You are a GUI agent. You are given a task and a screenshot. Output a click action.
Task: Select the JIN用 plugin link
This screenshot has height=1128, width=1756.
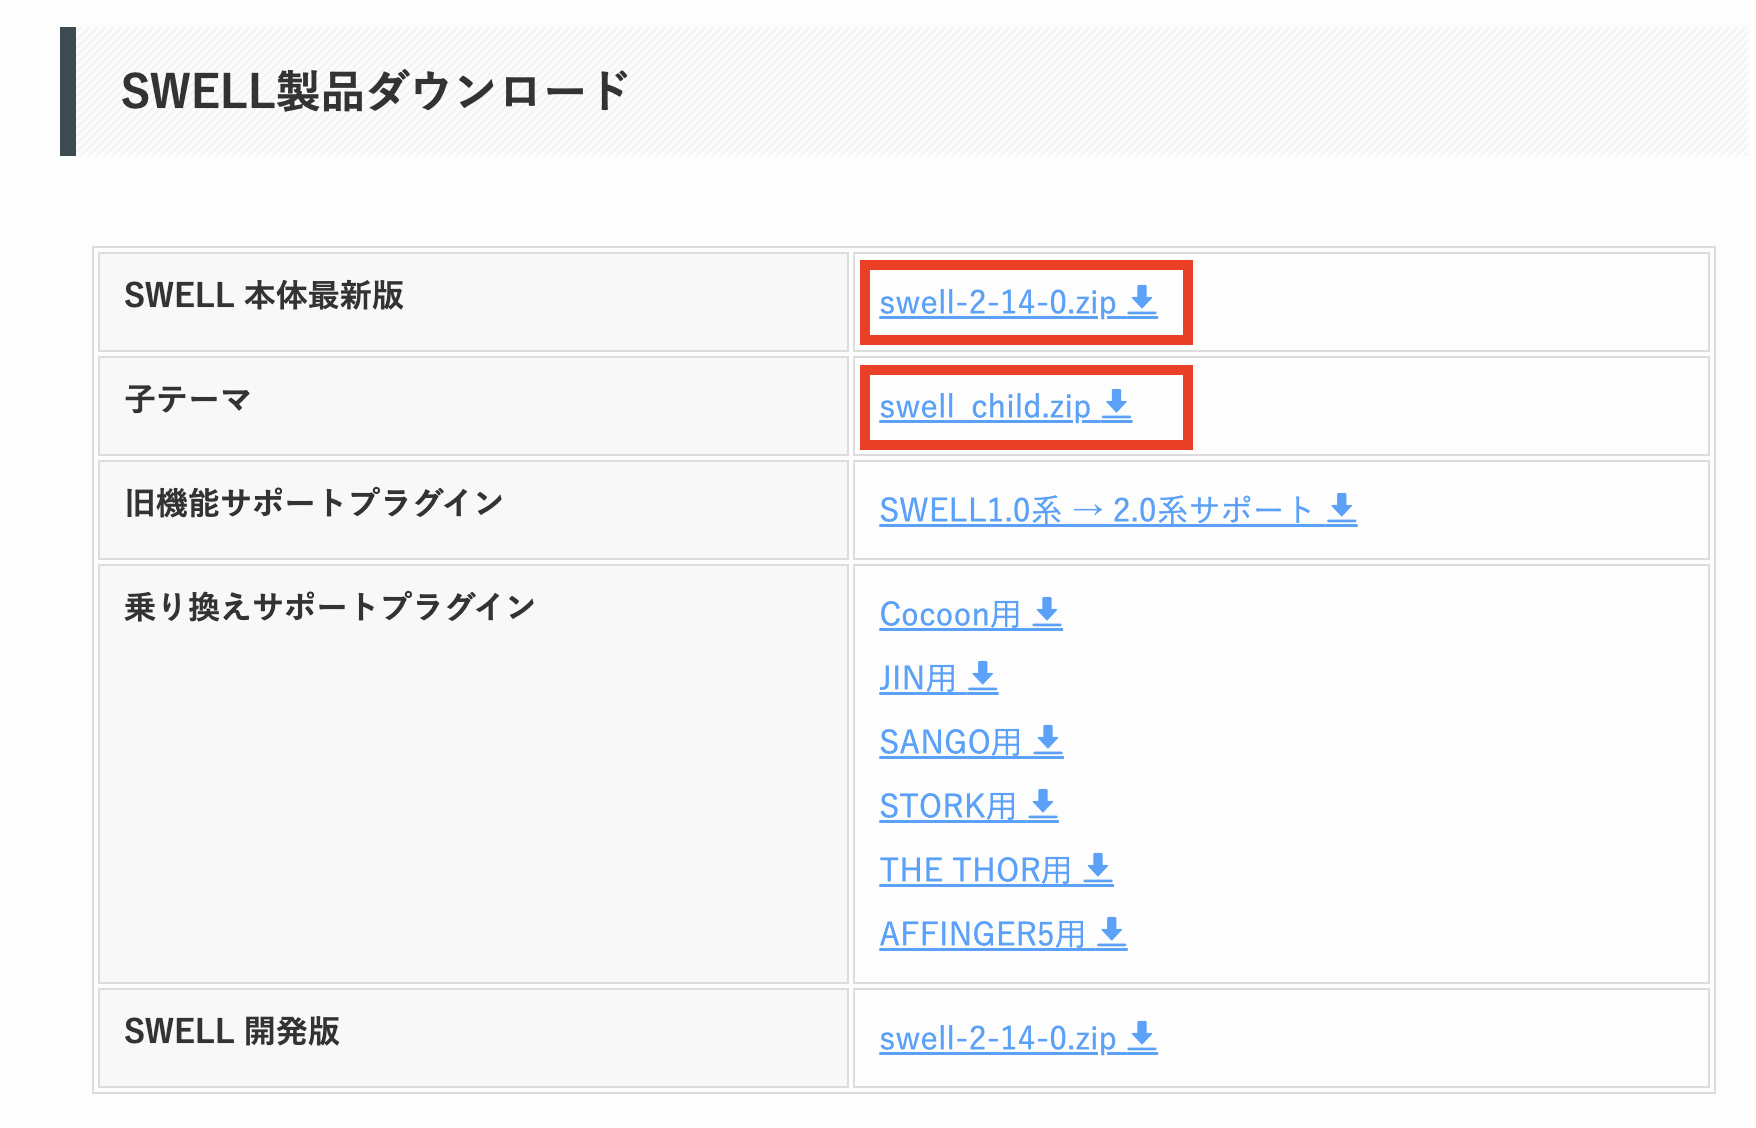coord(918,678)
